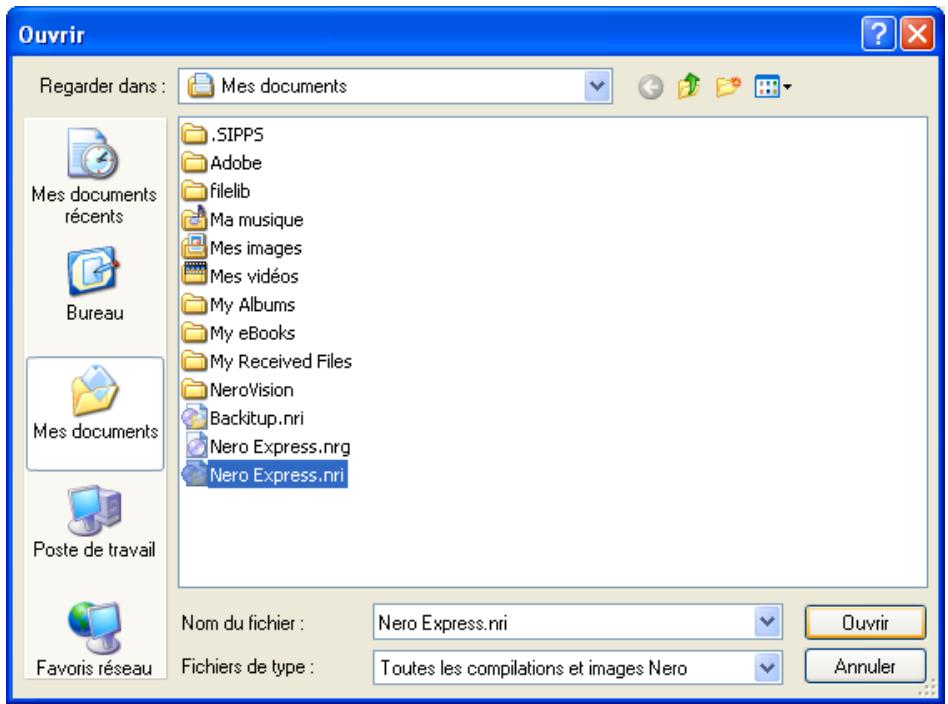Select the My eBooks entry
Viewport: 948px width, 704px height.
click(252, 333)
